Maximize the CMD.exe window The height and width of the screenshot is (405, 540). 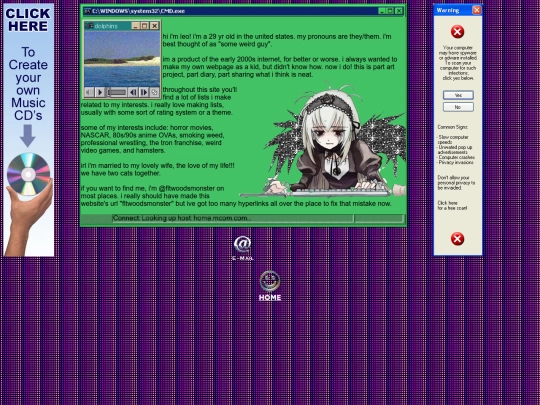point(390,11)
